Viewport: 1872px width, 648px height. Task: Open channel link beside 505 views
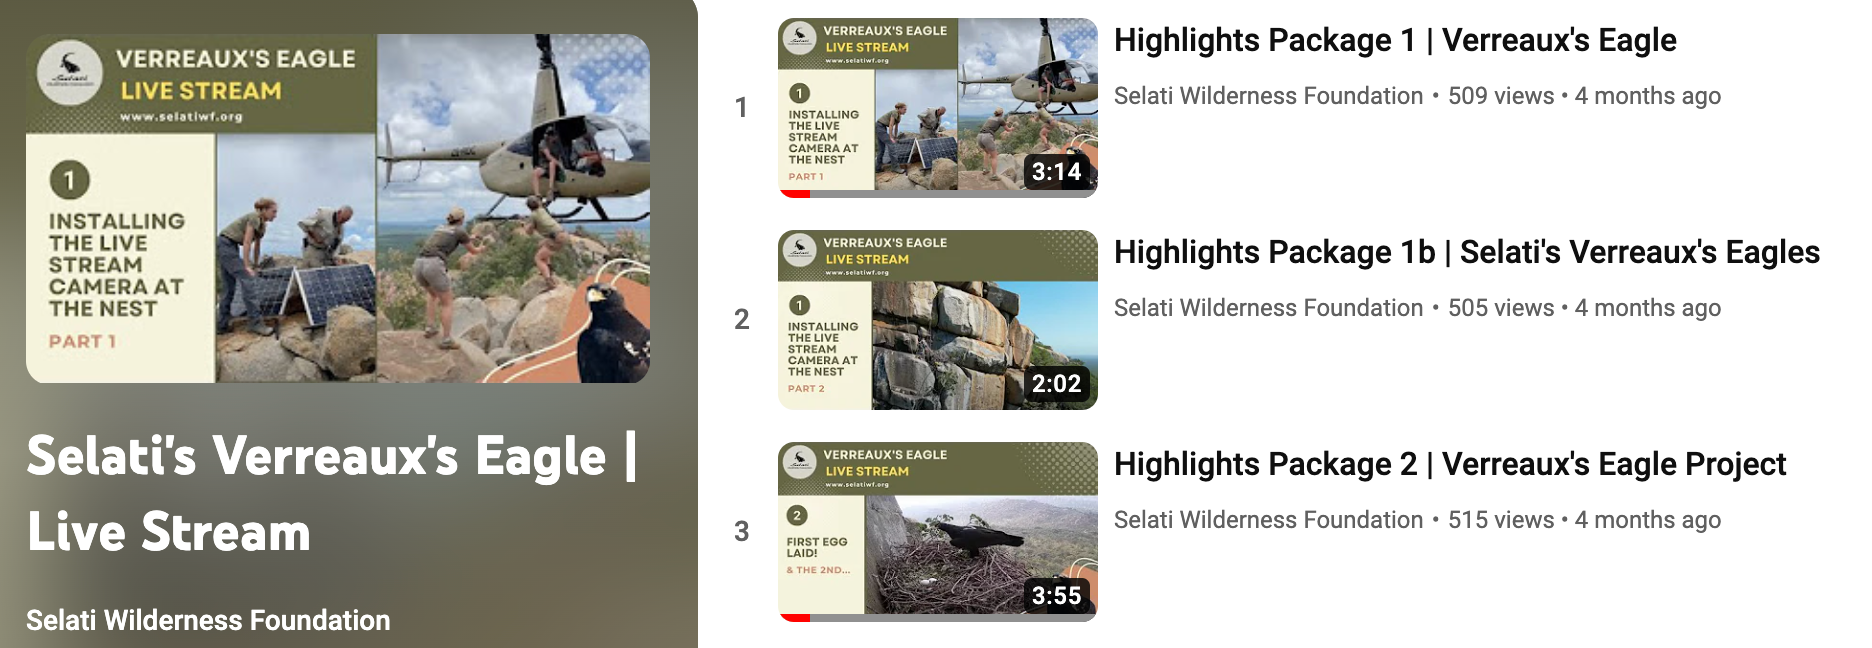1268,308
